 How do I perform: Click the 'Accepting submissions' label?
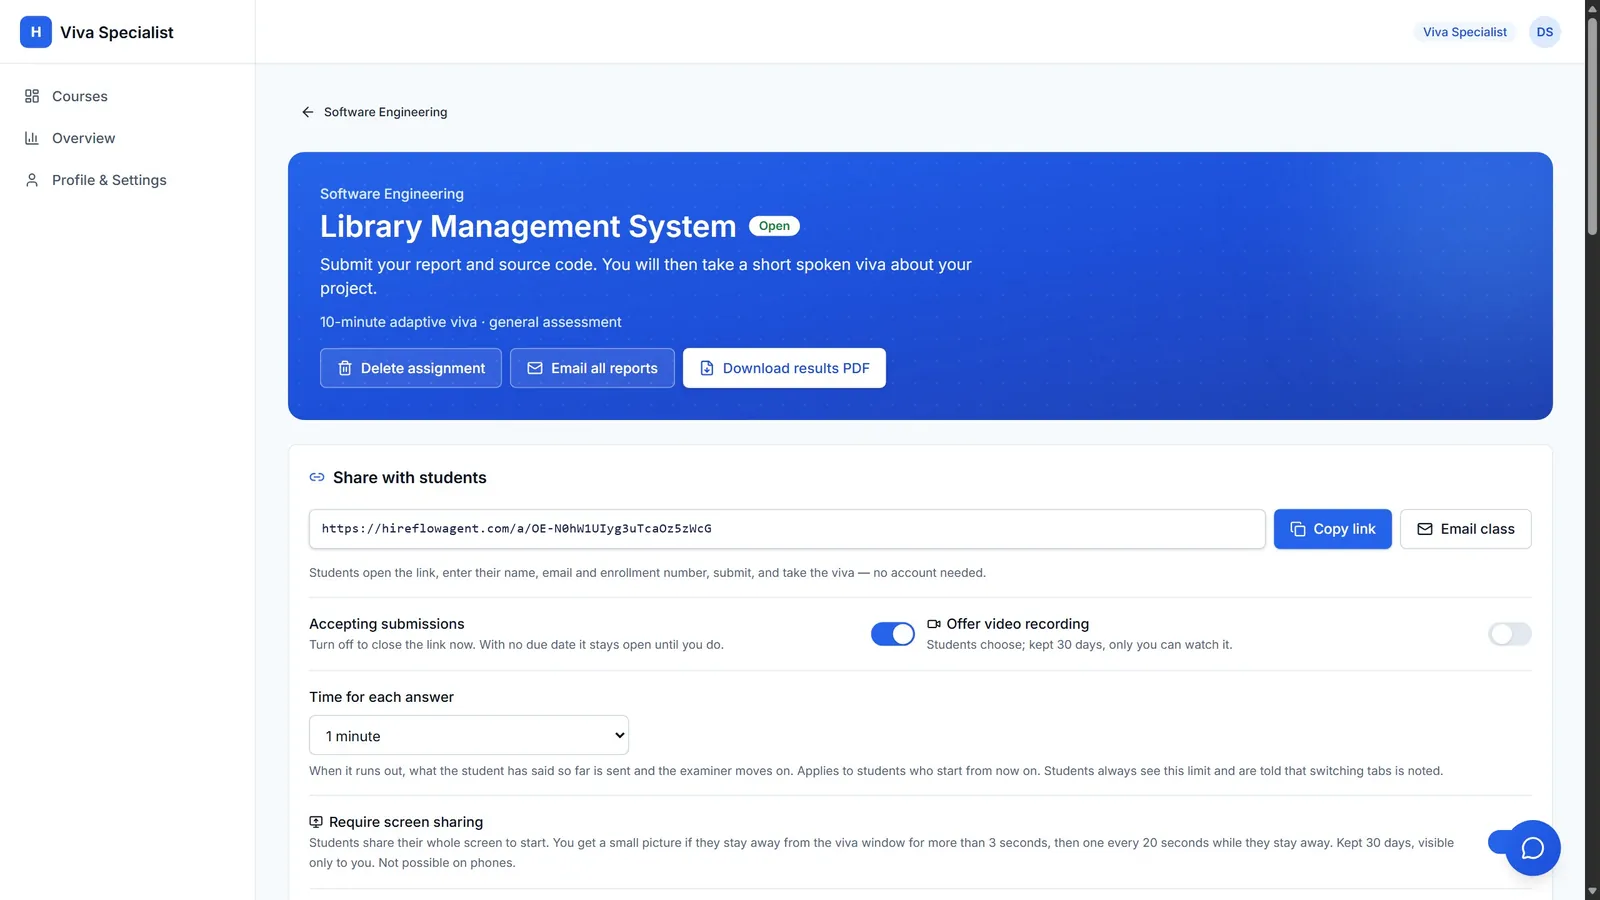(387, 624)
